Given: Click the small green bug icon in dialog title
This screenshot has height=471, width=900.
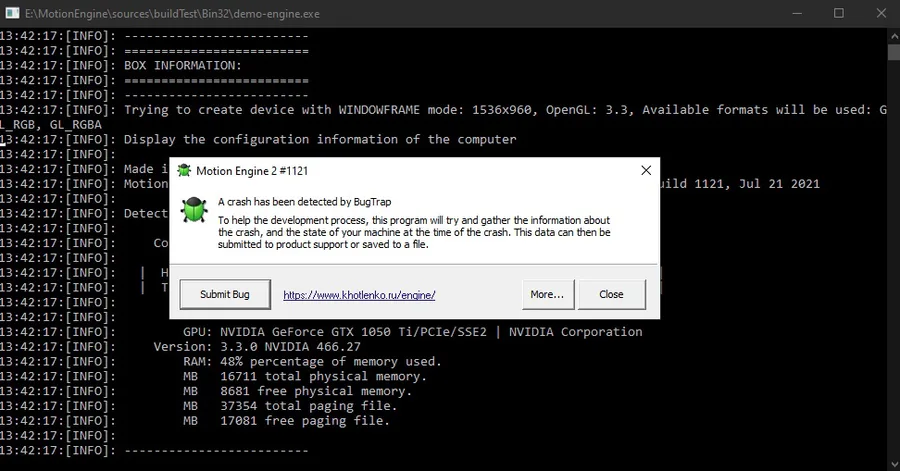Looking at the screenshot, I should point(184,170).
